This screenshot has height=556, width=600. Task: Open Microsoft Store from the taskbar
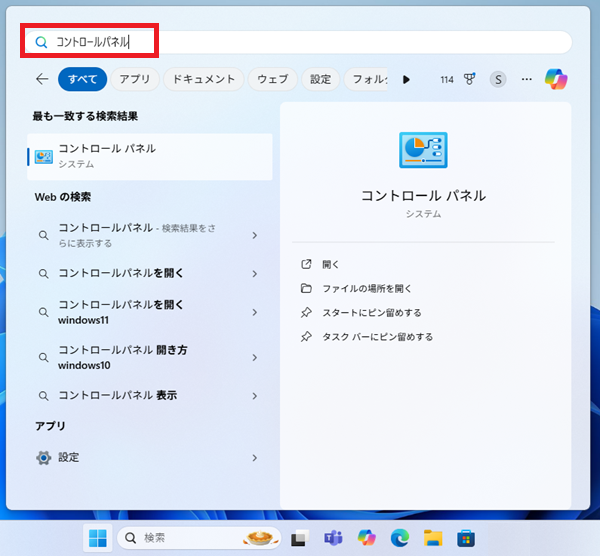click(466, 538)
